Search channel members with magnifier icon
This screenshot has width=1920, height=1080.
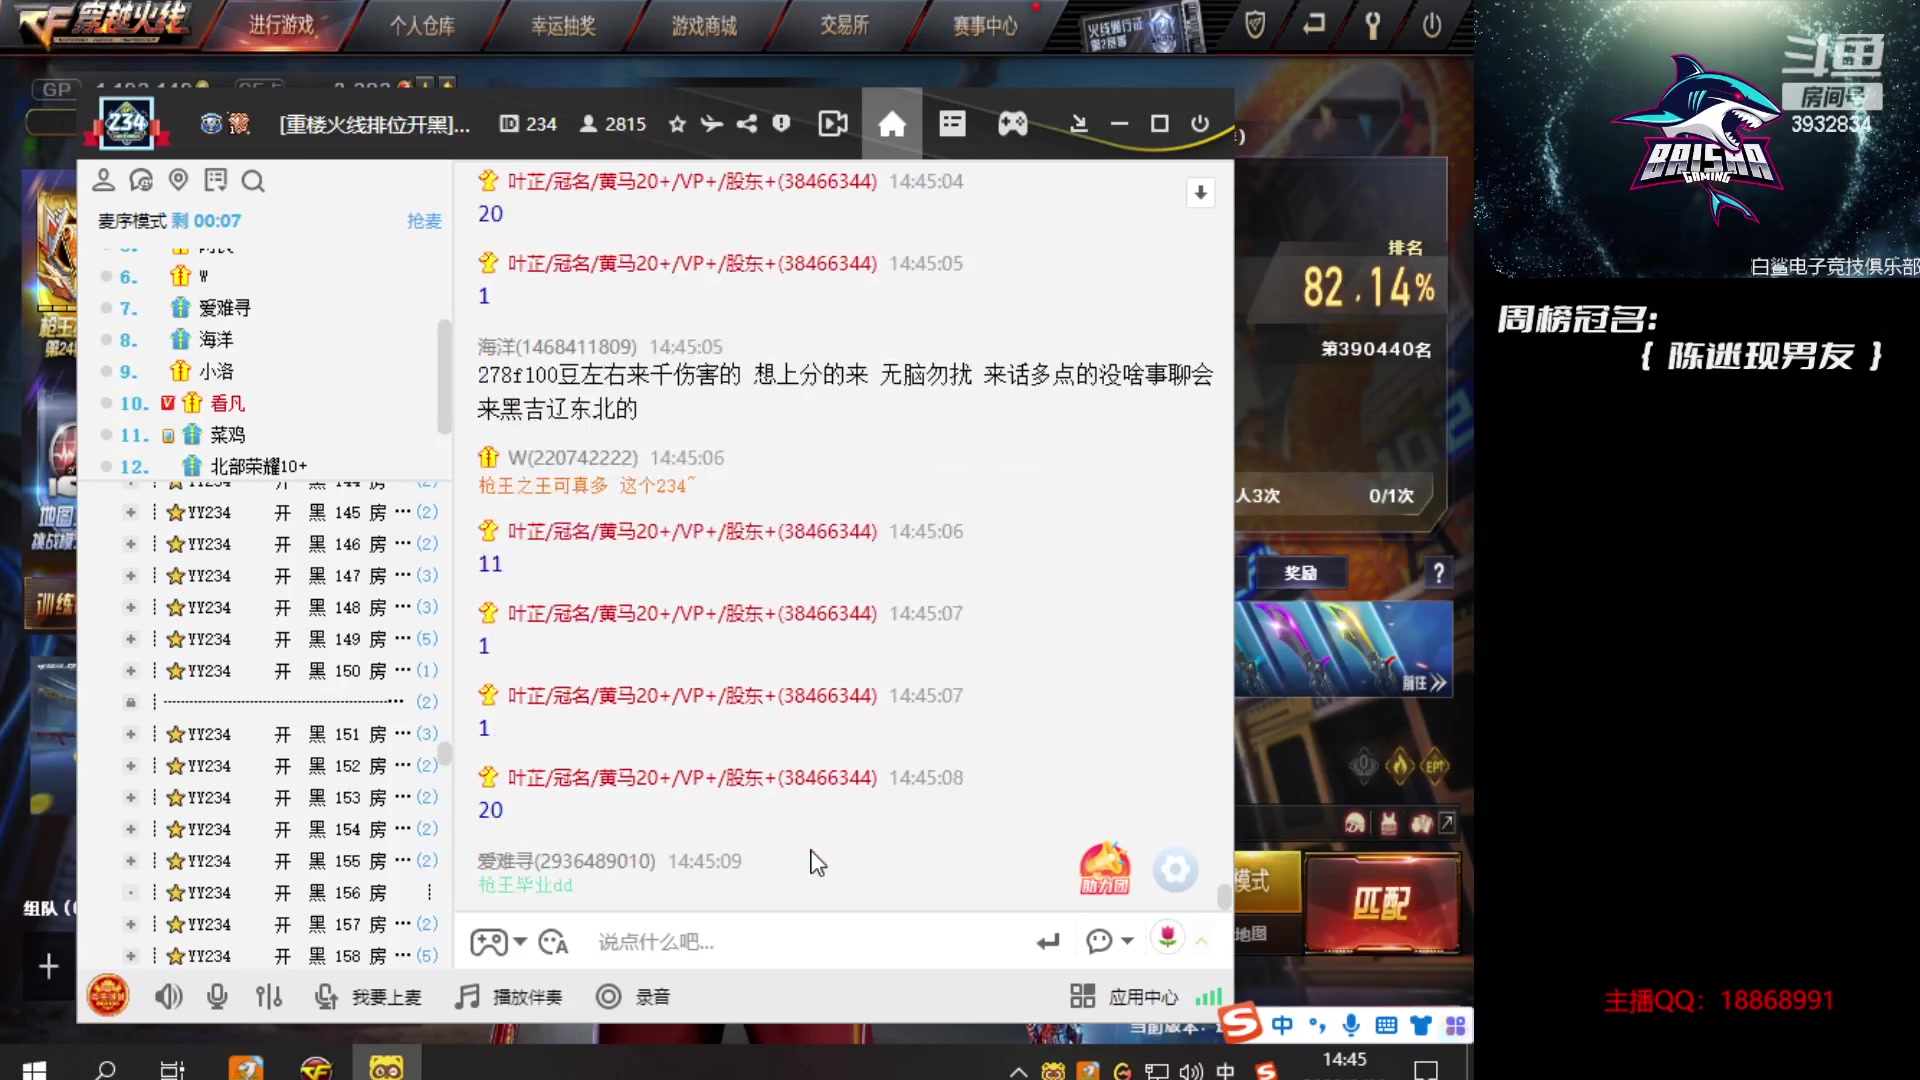tap(253, 181)
